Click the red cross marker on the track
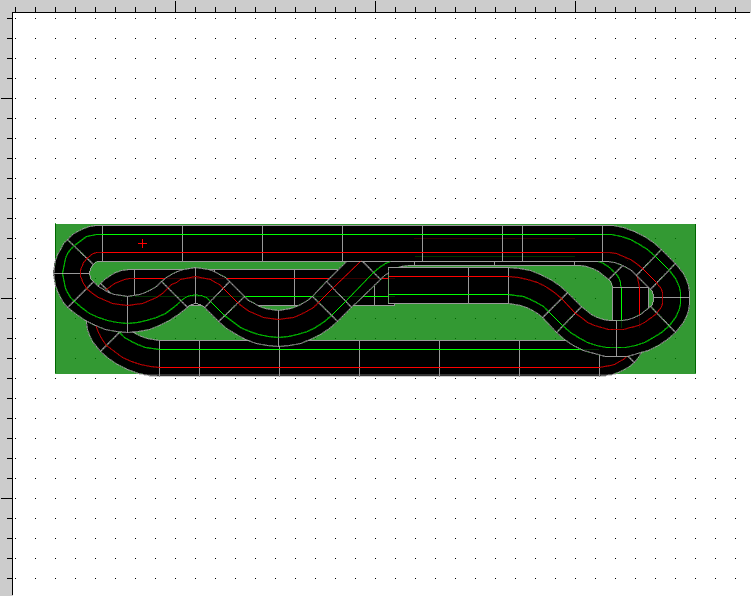 pos(142,243)
